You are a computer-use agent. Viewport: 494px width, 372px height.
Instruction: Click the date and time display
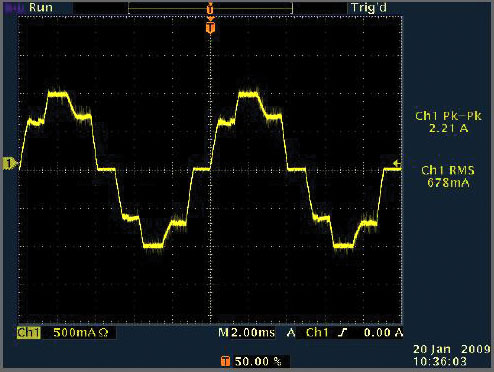[452, 355]
